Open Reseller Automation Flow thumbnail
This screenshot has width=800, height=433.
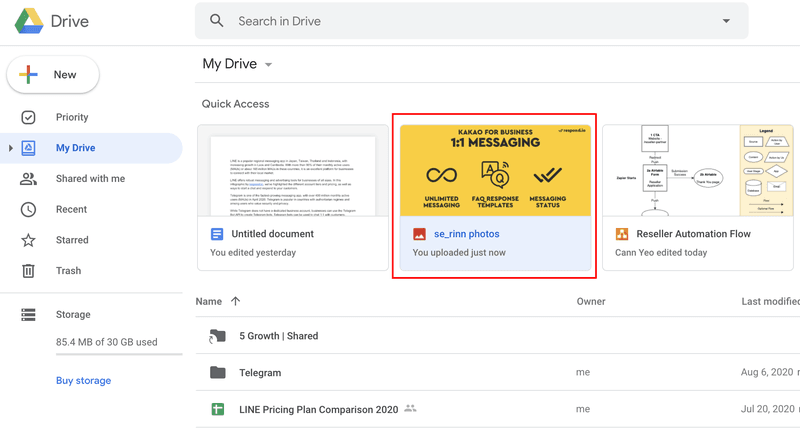pos(697,171)
